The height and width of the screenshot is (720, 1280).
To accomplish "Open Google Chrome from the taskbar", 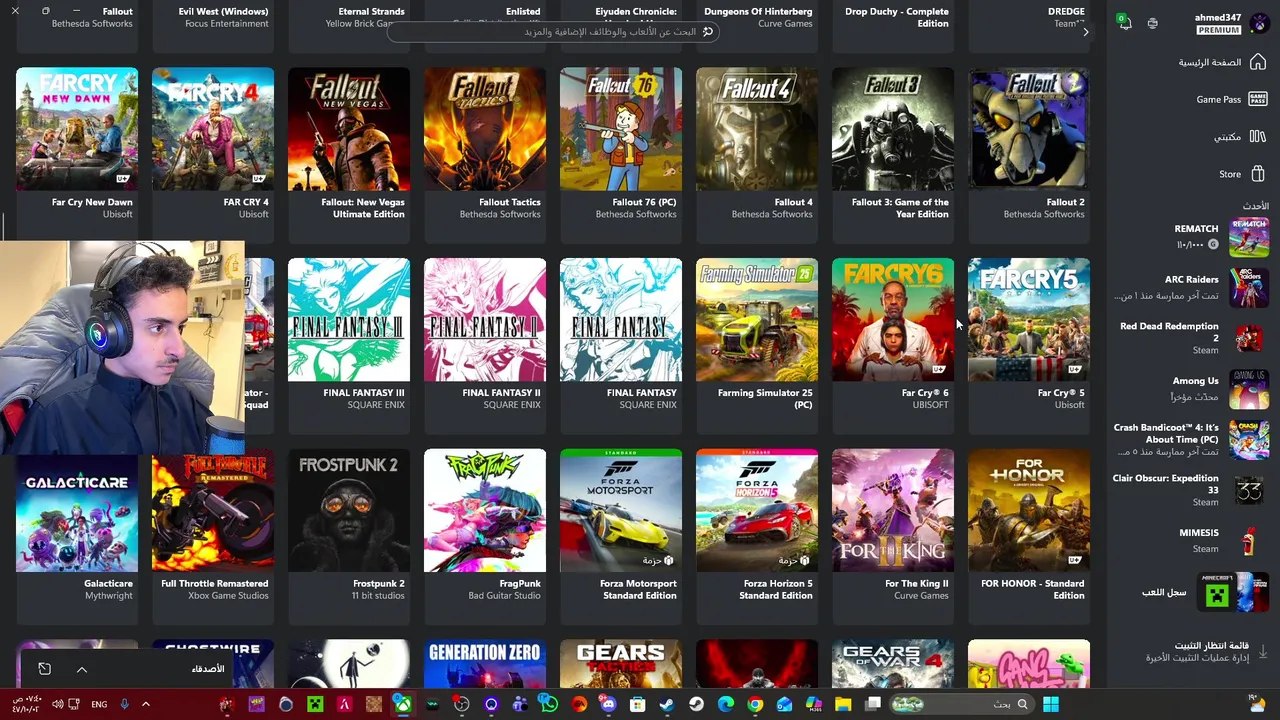I will tap(755, 704).
